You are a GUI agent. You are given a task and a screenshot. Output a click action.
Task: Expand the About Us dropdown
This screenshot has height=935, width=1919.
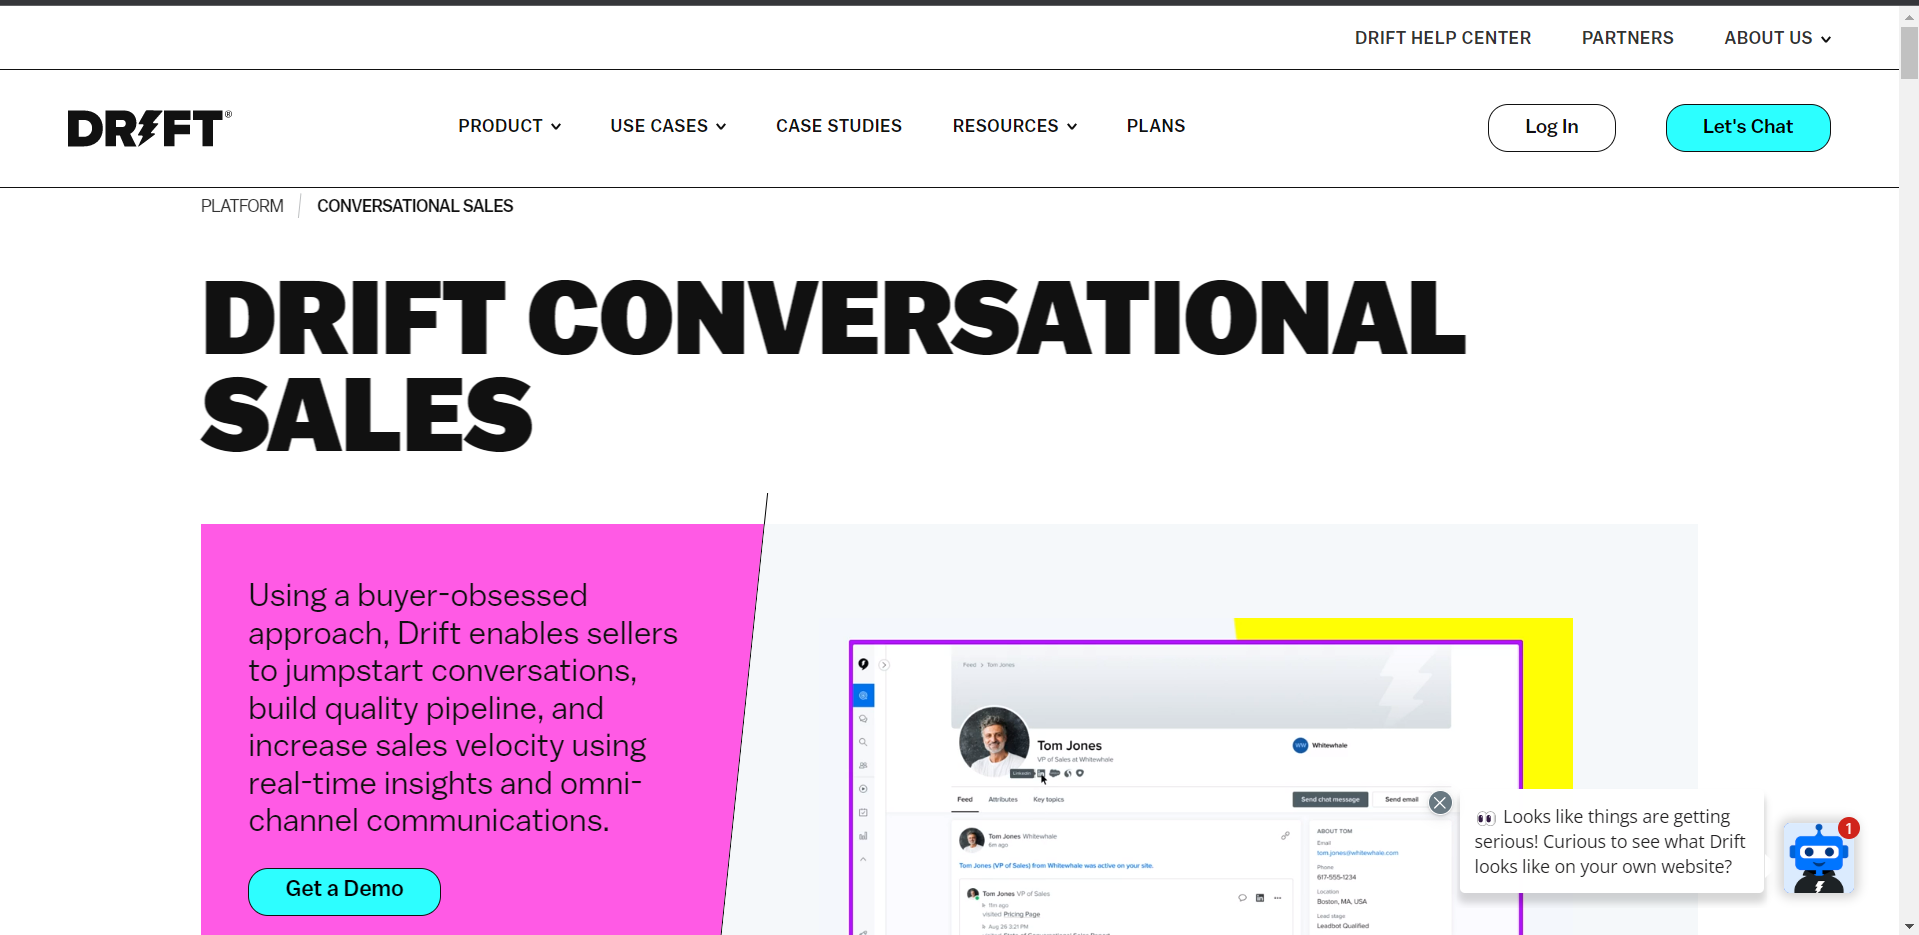pyautogui.click(x=1777, y=38)
